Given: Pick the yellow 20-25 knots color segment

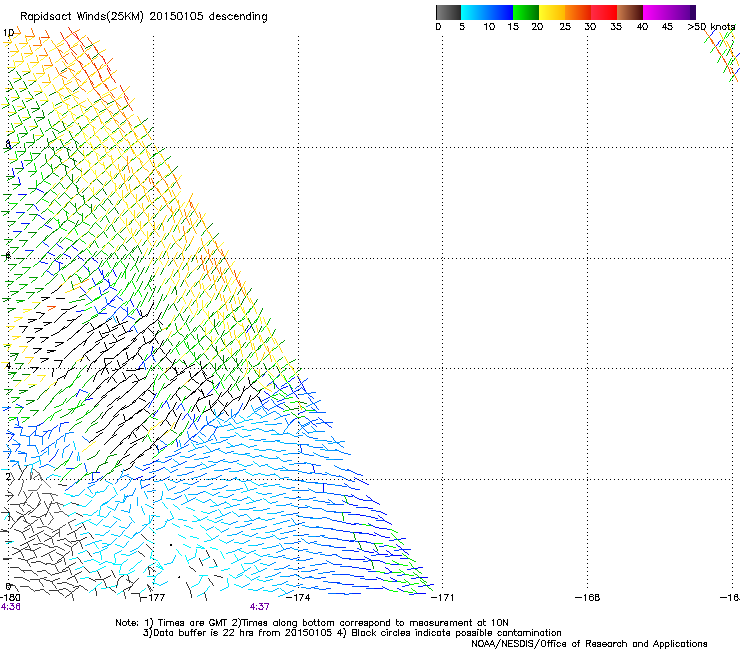Looking at the screenshot, I should point(552,12).
